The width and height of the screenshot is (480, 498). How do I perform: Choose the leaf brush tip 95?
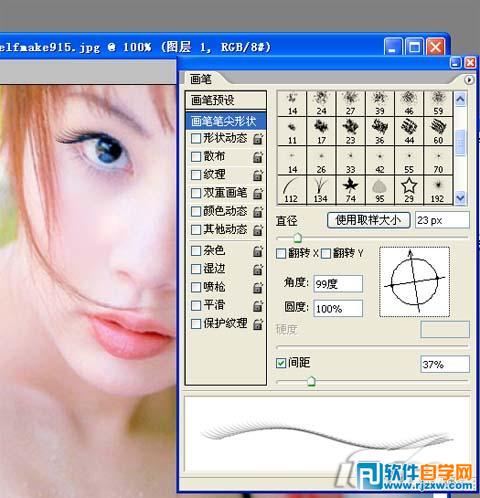click(x=380, y=190)
